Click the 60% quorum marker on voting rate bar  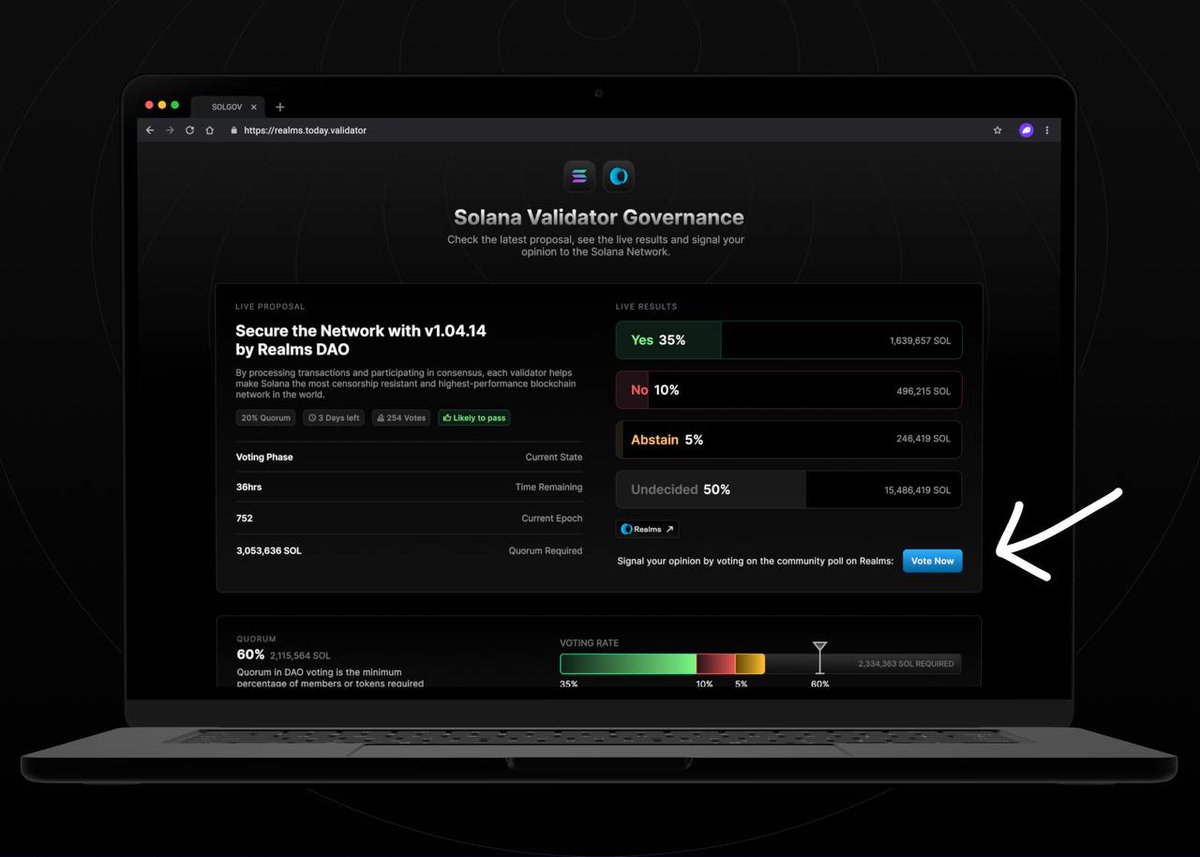(x=820, y=658)
